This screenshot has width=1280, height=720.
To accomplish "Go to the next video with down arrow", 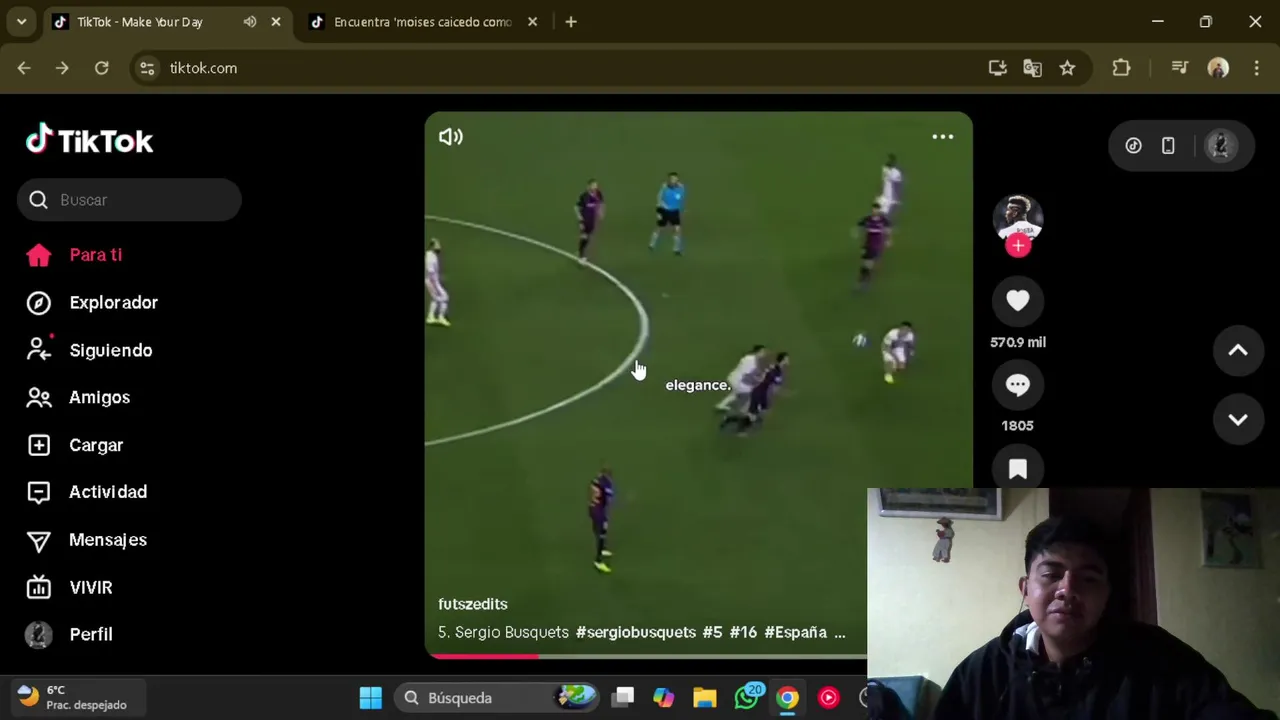I will 1238,420.
